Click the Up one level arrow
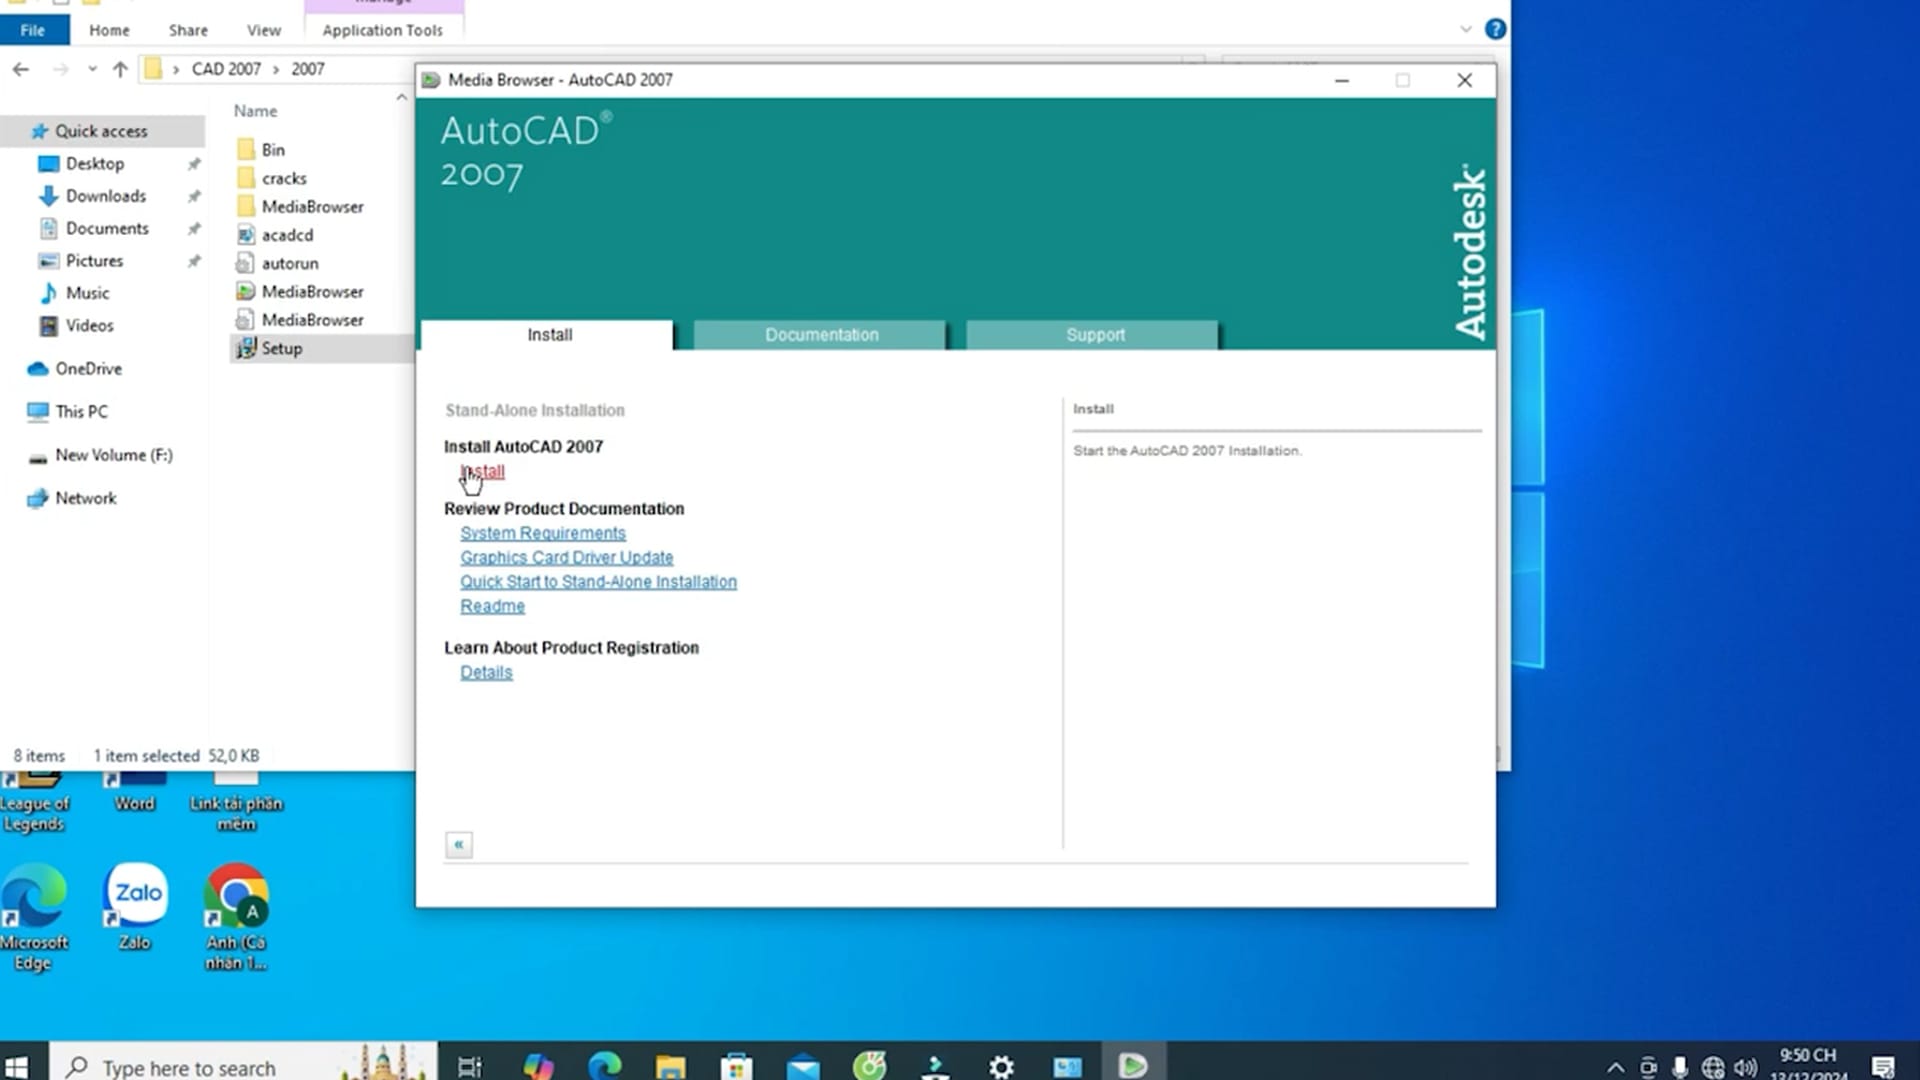 120,69
